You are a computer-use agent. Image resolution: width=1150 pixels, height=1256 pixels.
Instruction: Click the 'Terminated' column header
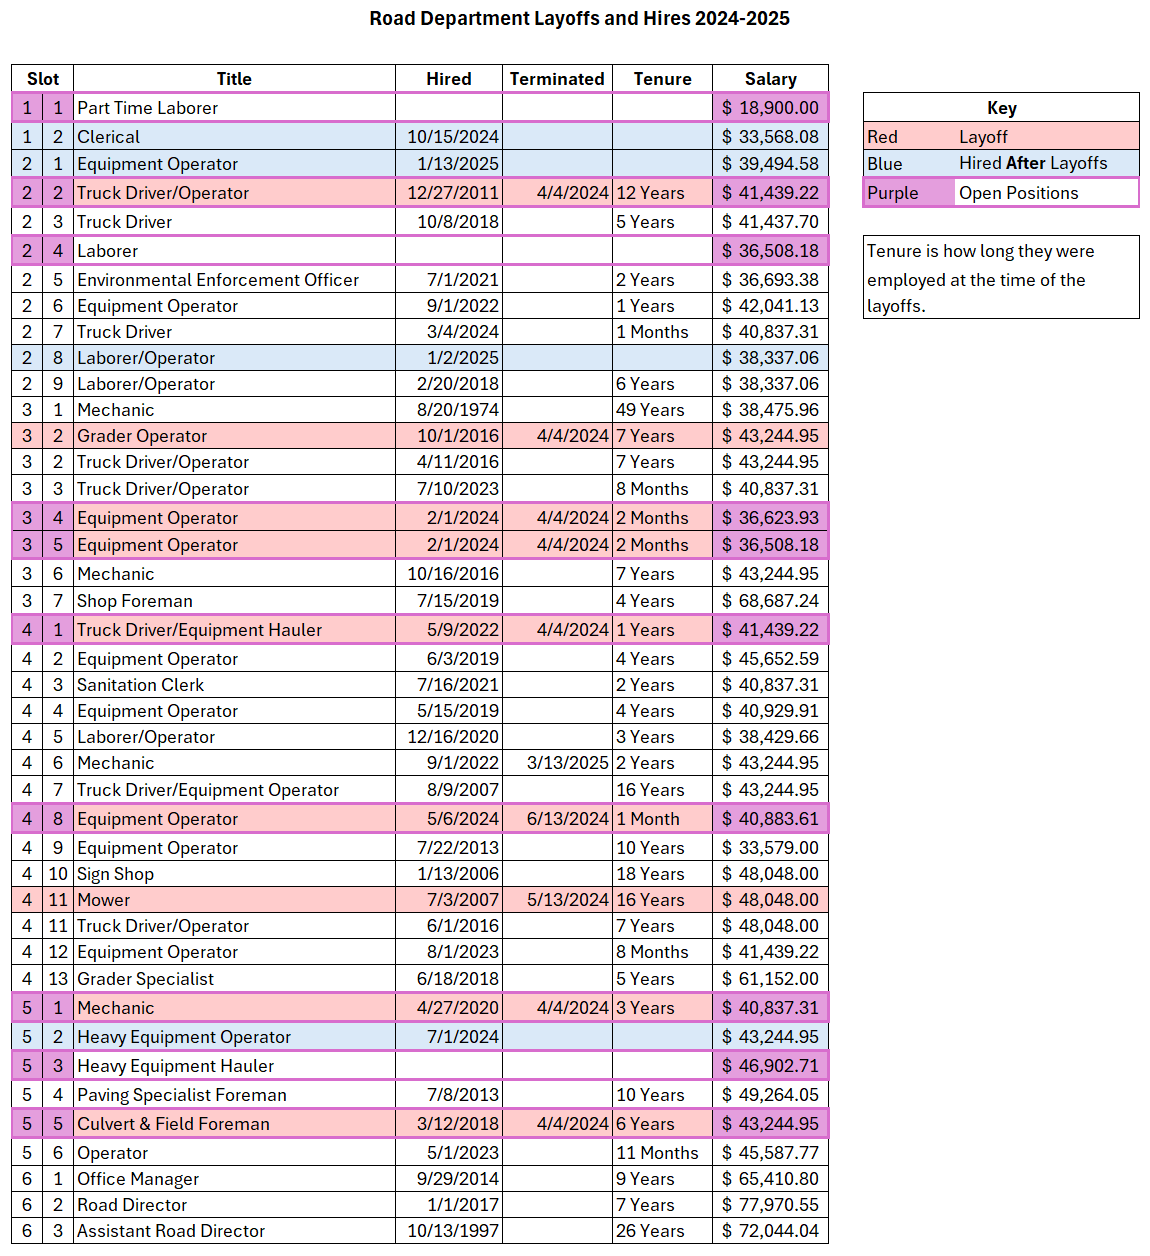pyautogui.click(x=557, y=79)
